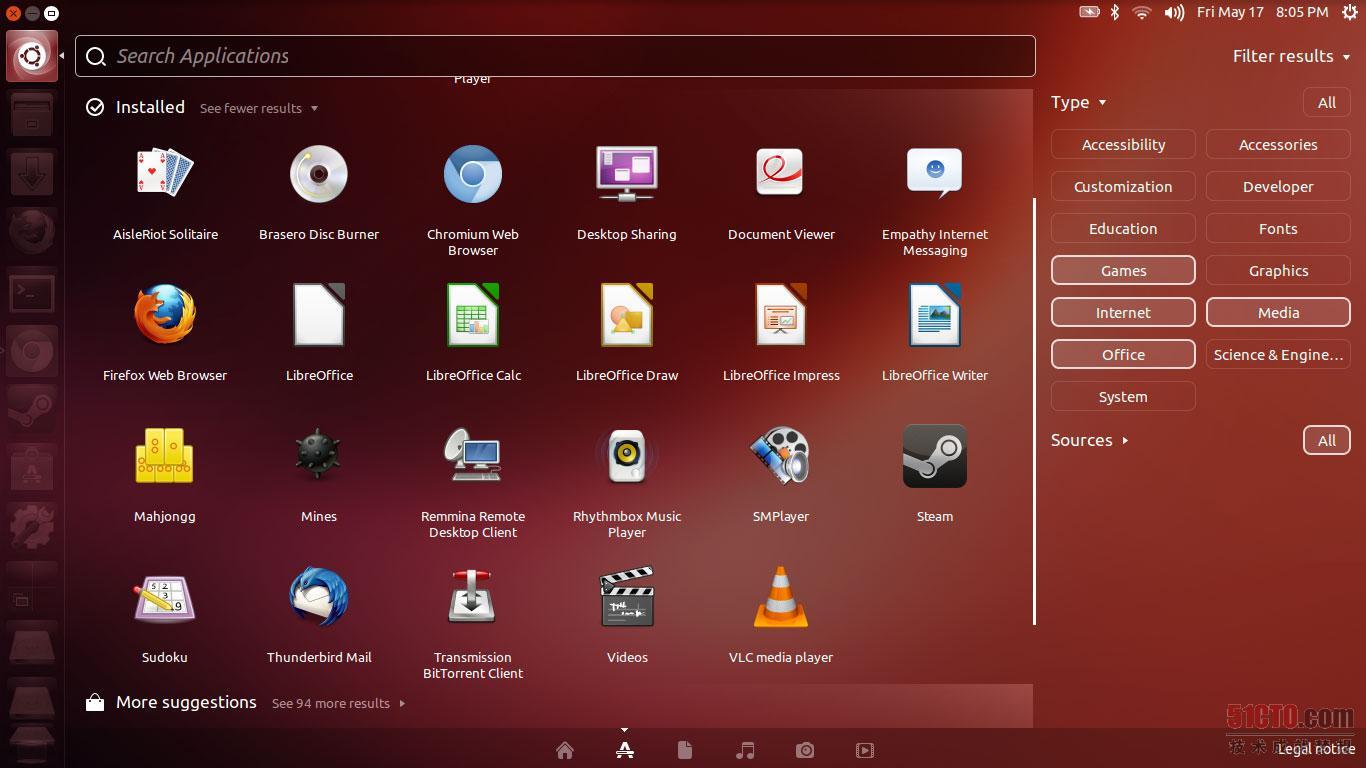The image size is (1366, 768).
Task: Open the Legal notice link
Action: [x=1316, y=748]
